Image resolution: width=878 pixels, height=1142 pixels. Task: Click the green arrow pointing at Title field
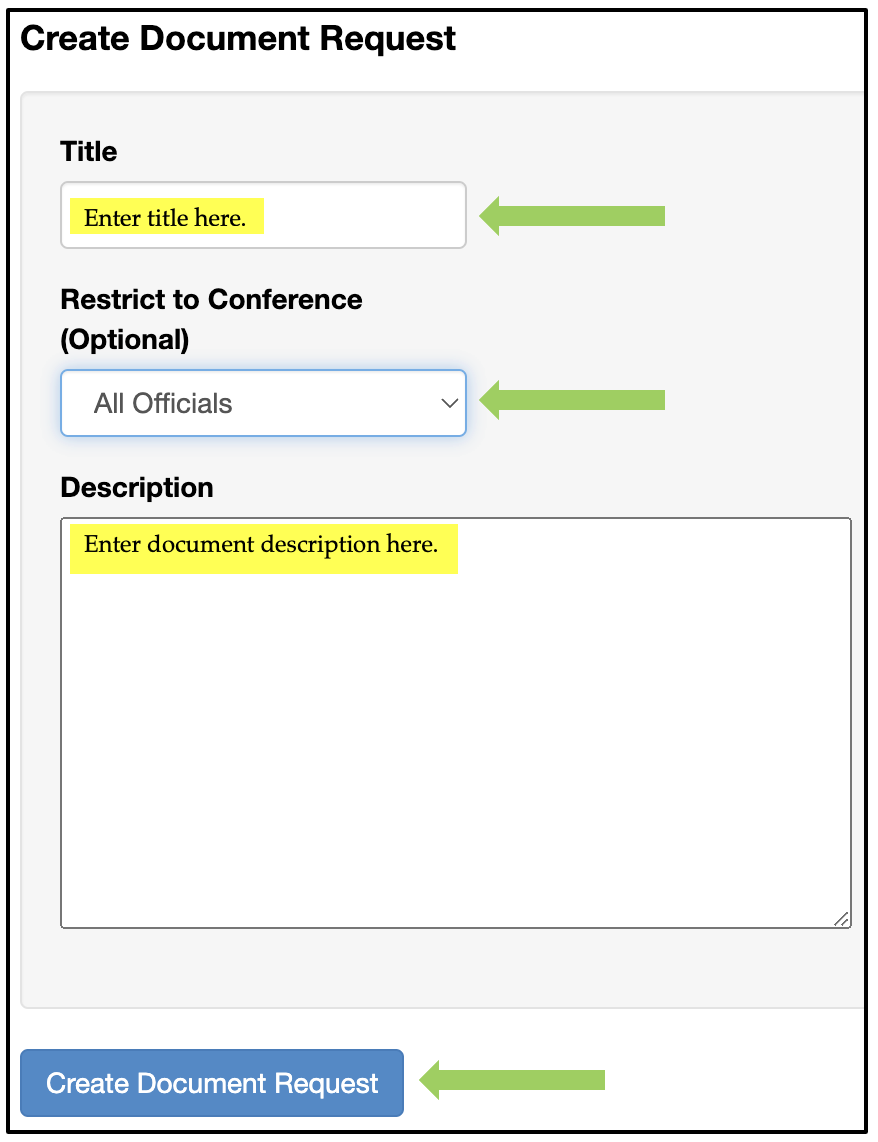[x=572, y=216]
